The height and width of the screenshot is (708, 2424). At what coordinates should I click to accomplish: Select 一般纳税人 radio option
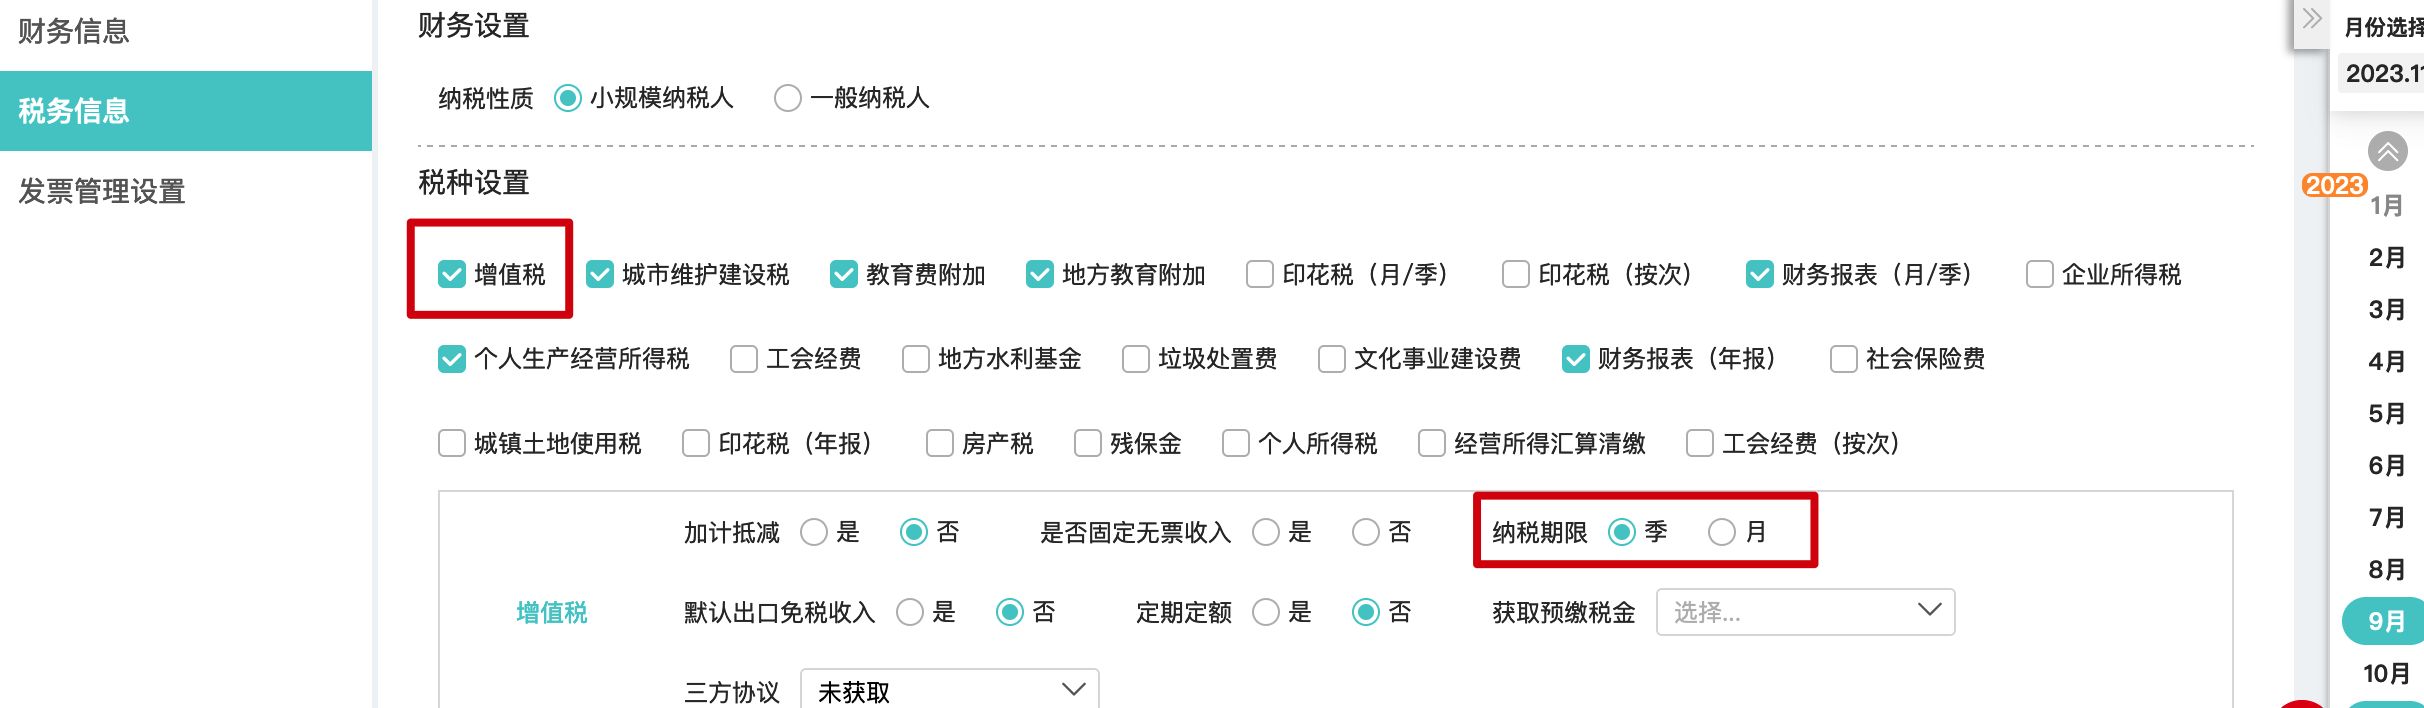pos(788,98)
